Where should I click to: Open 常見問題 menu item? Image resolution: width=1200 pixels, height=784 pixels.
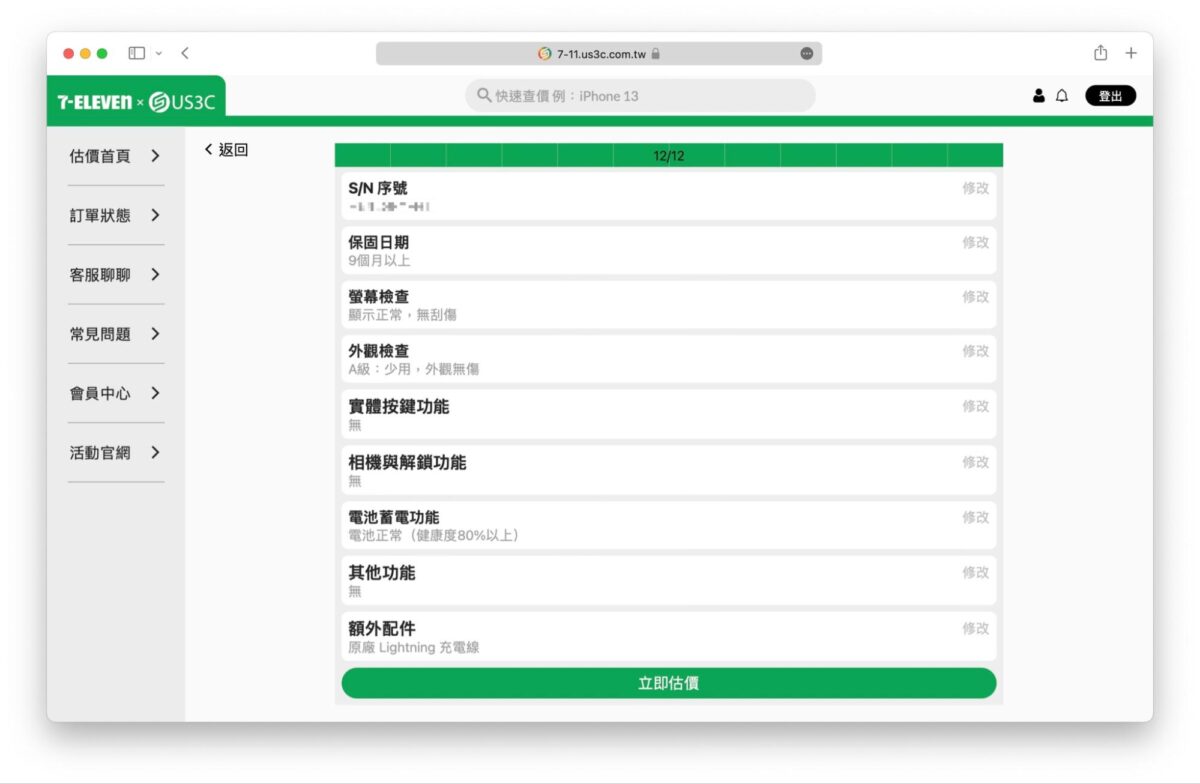100,334
